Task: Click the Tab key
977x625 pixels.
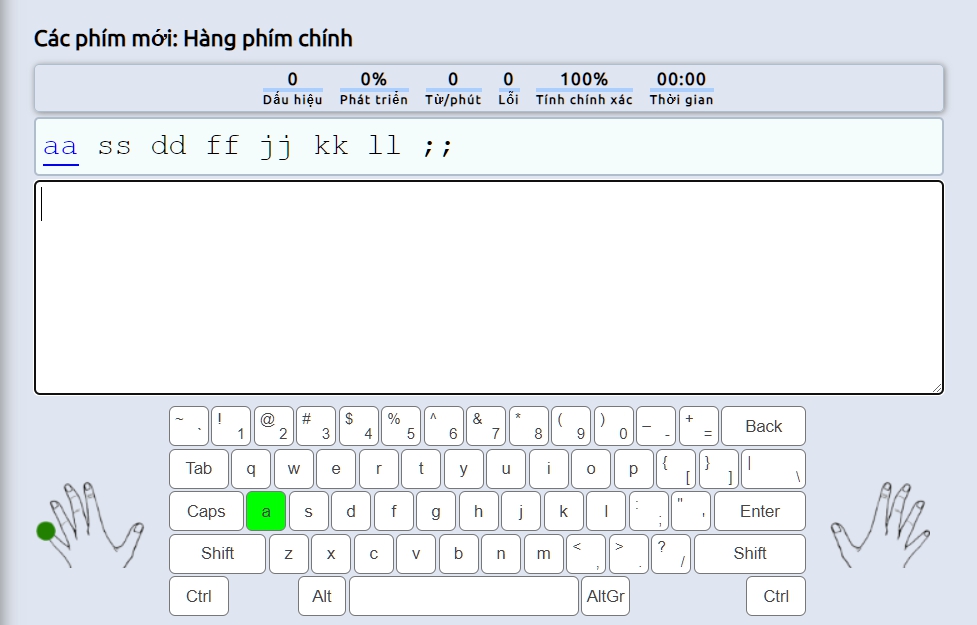Action: (199, 469)
